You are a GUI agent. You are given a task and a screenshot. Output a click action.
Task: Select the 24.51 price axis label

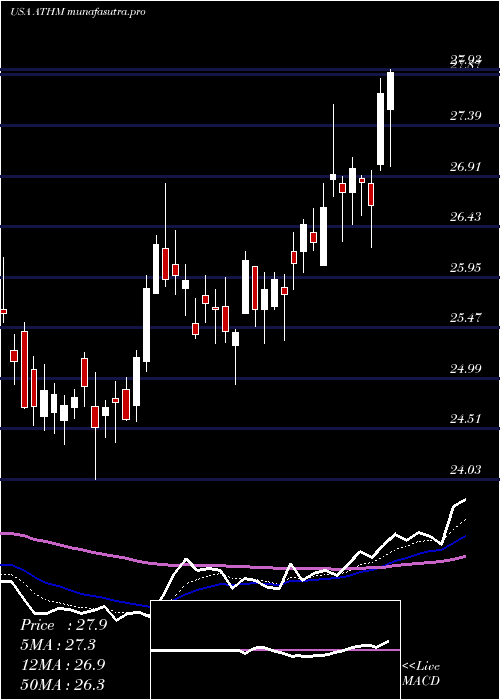tap(465, 419)
